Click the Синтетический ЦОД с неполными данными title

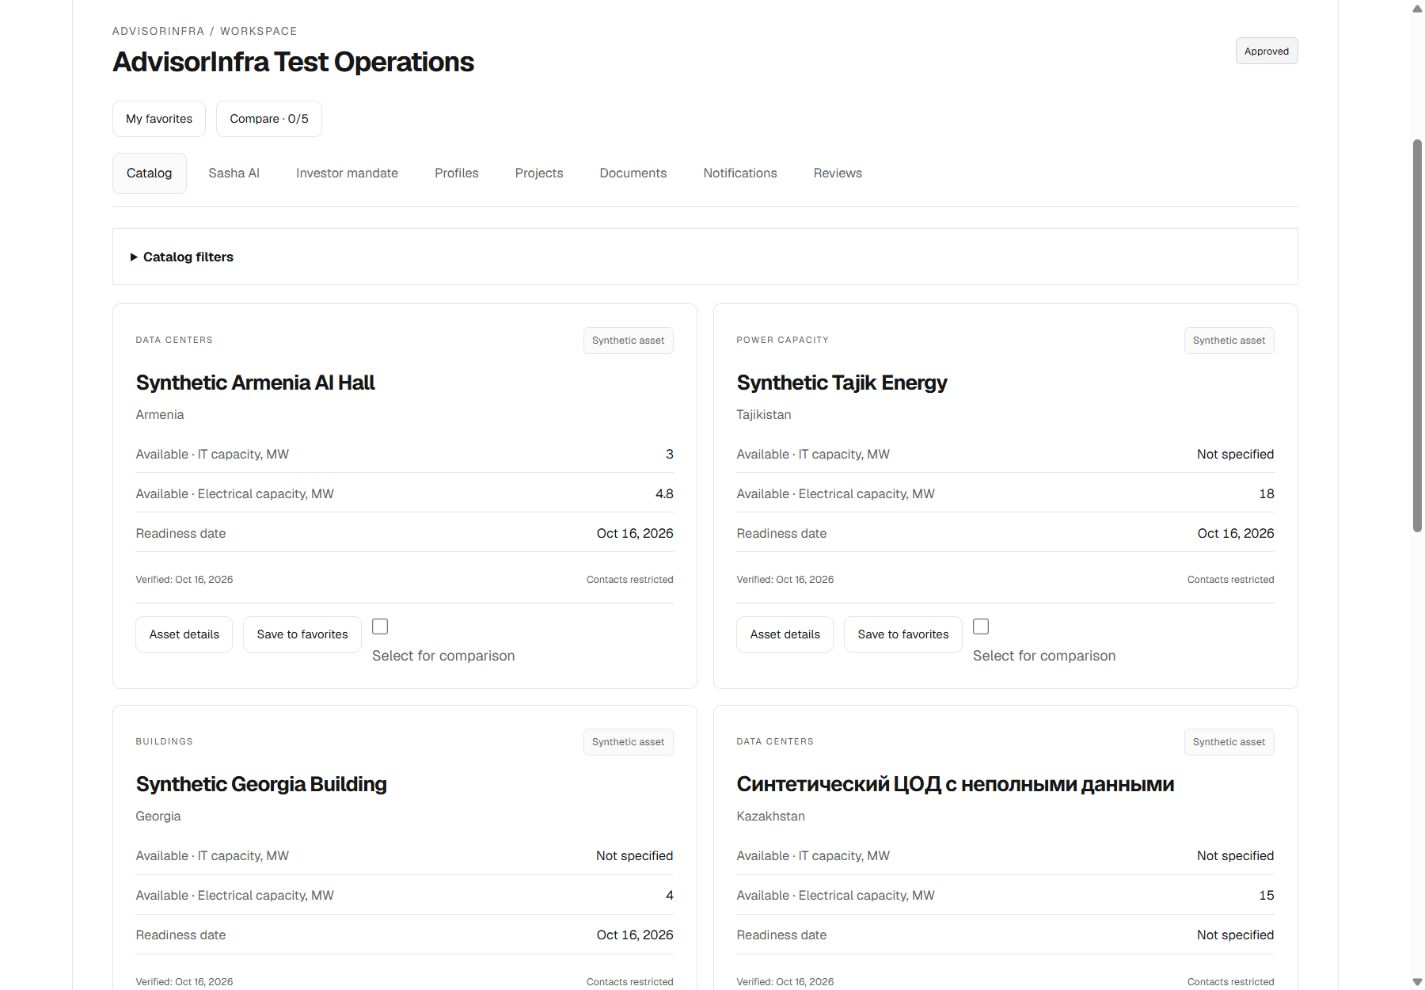coord(955,784)
